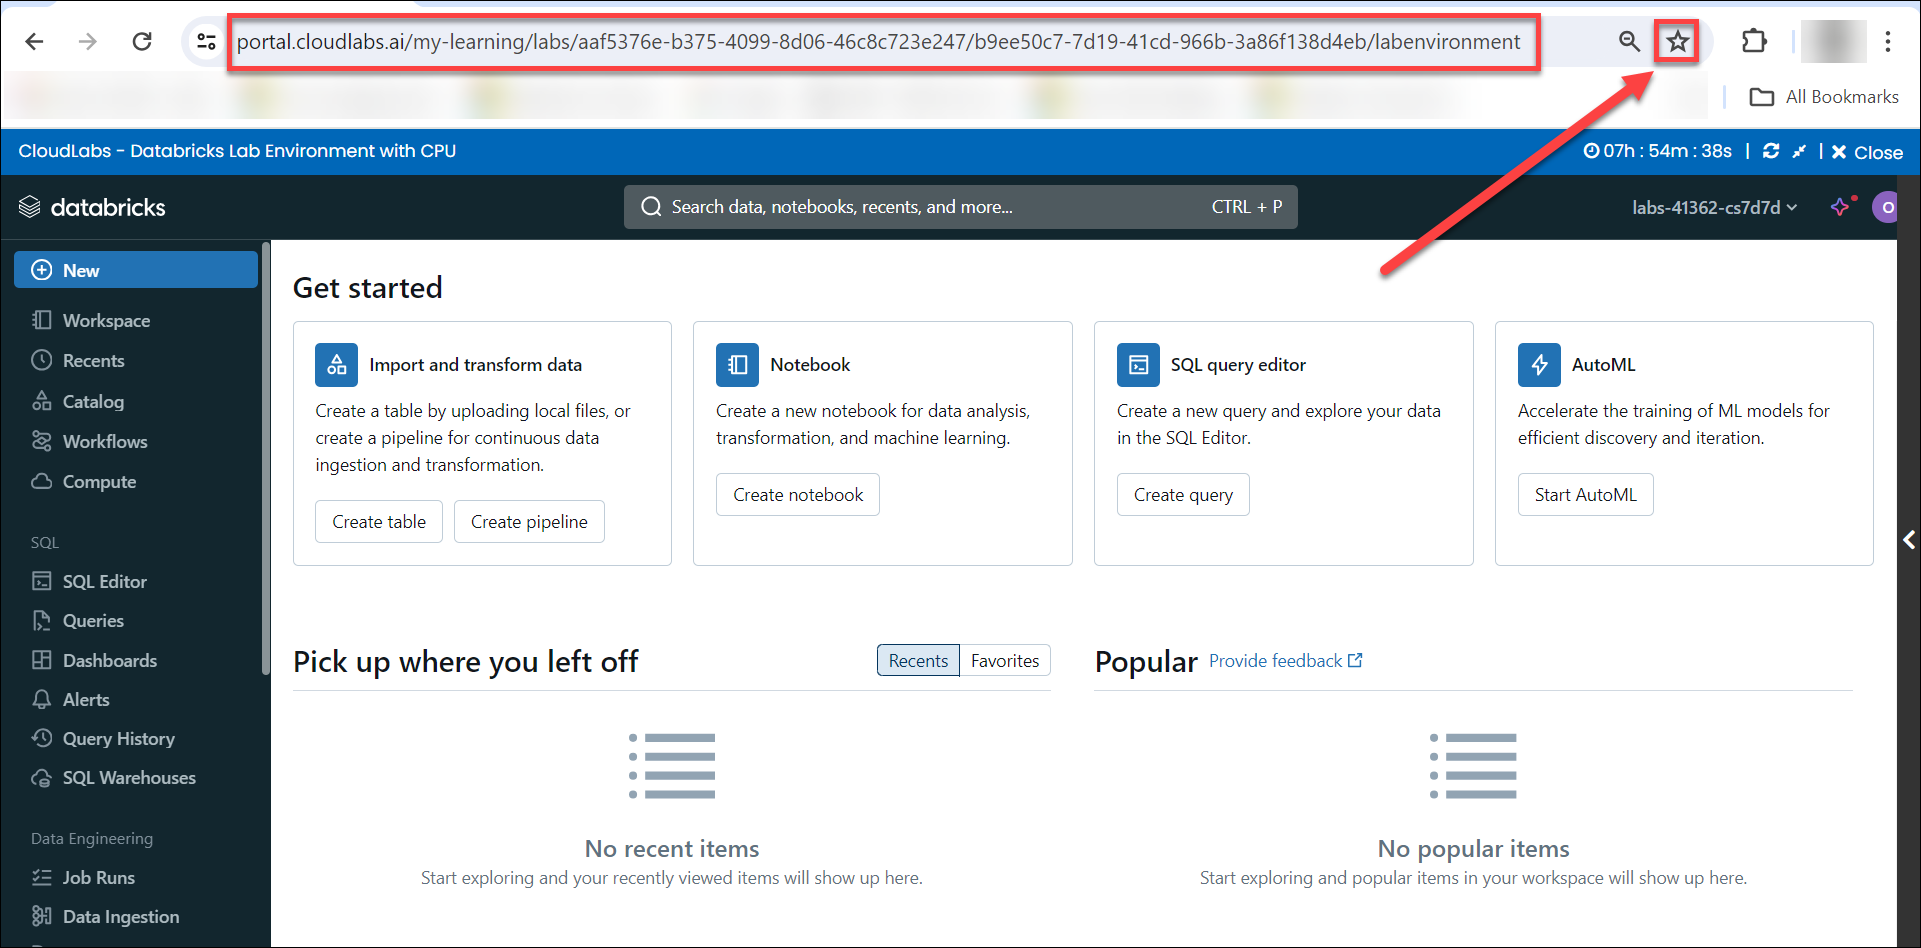Click the sidebar vertical scrollbar

pos(265,460)
